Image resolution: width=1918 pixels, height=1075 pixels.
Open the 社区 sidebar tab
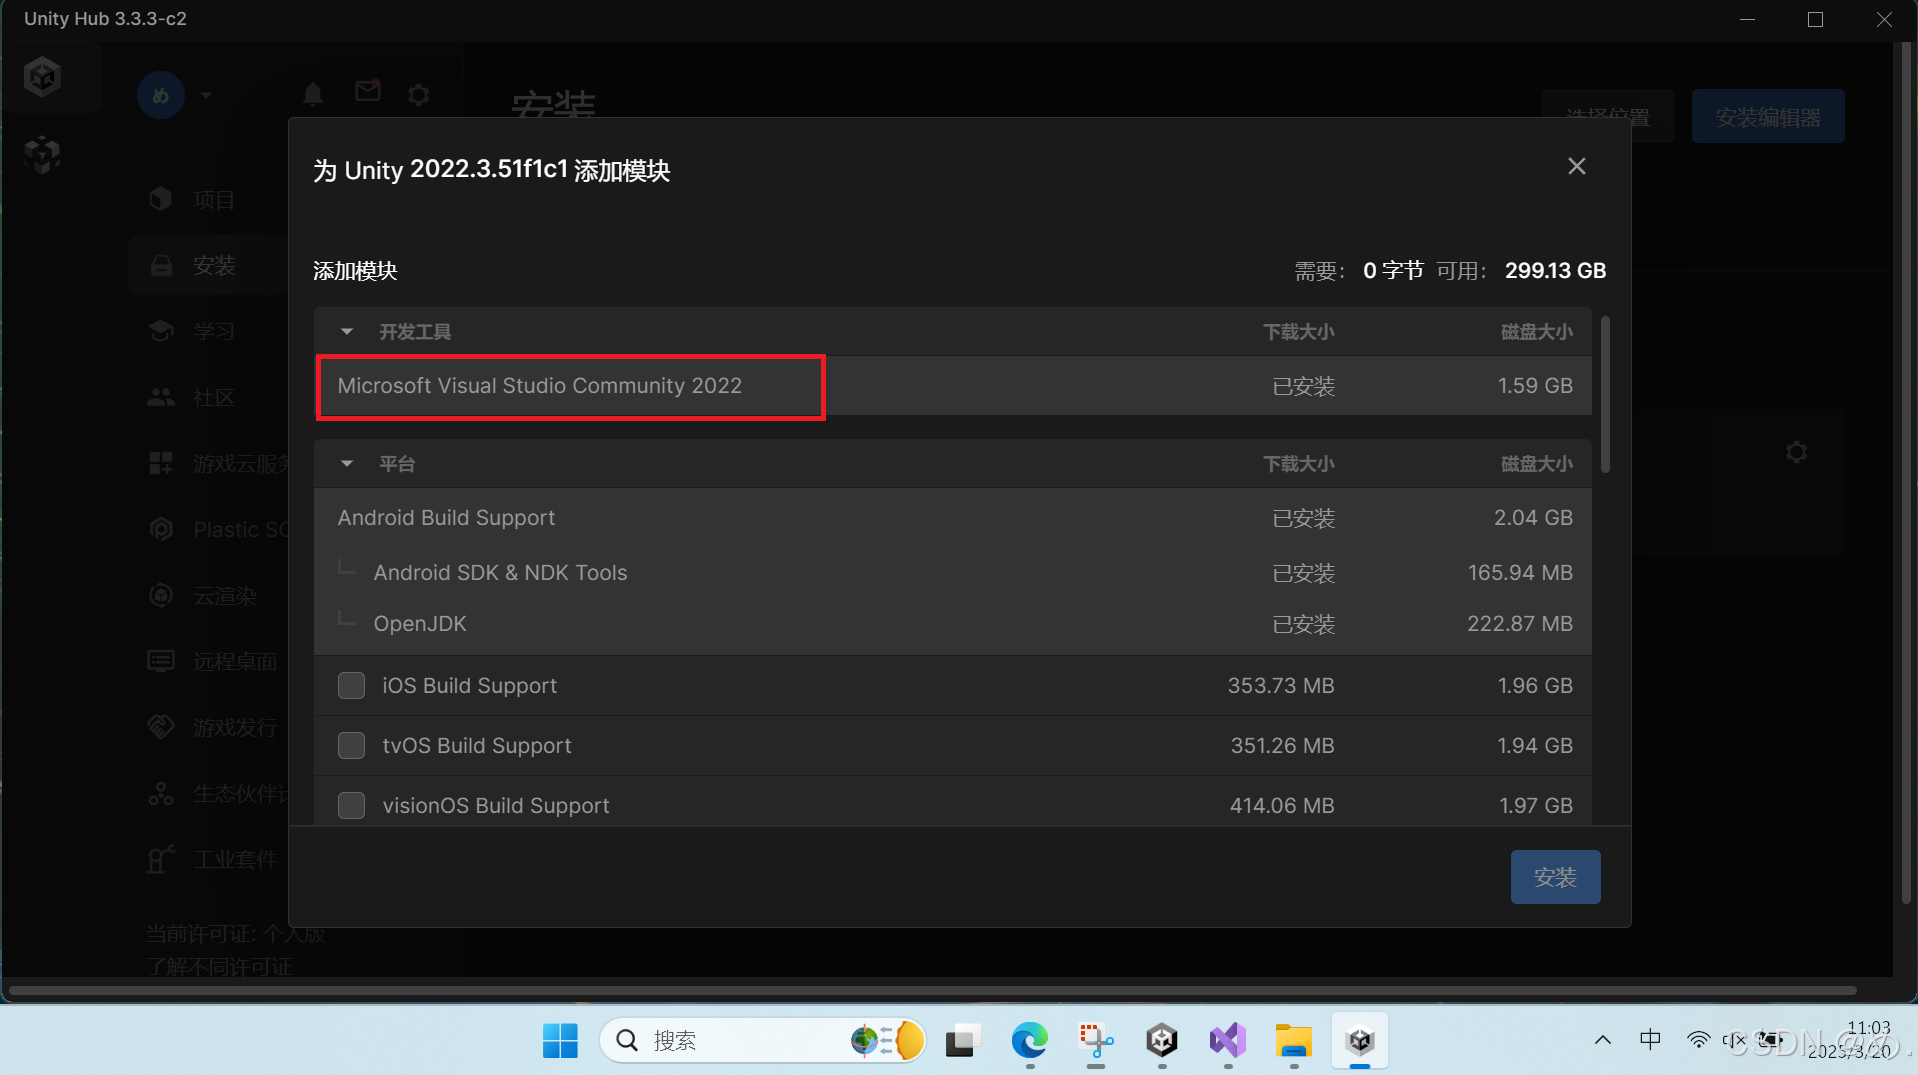click(214, 397)
